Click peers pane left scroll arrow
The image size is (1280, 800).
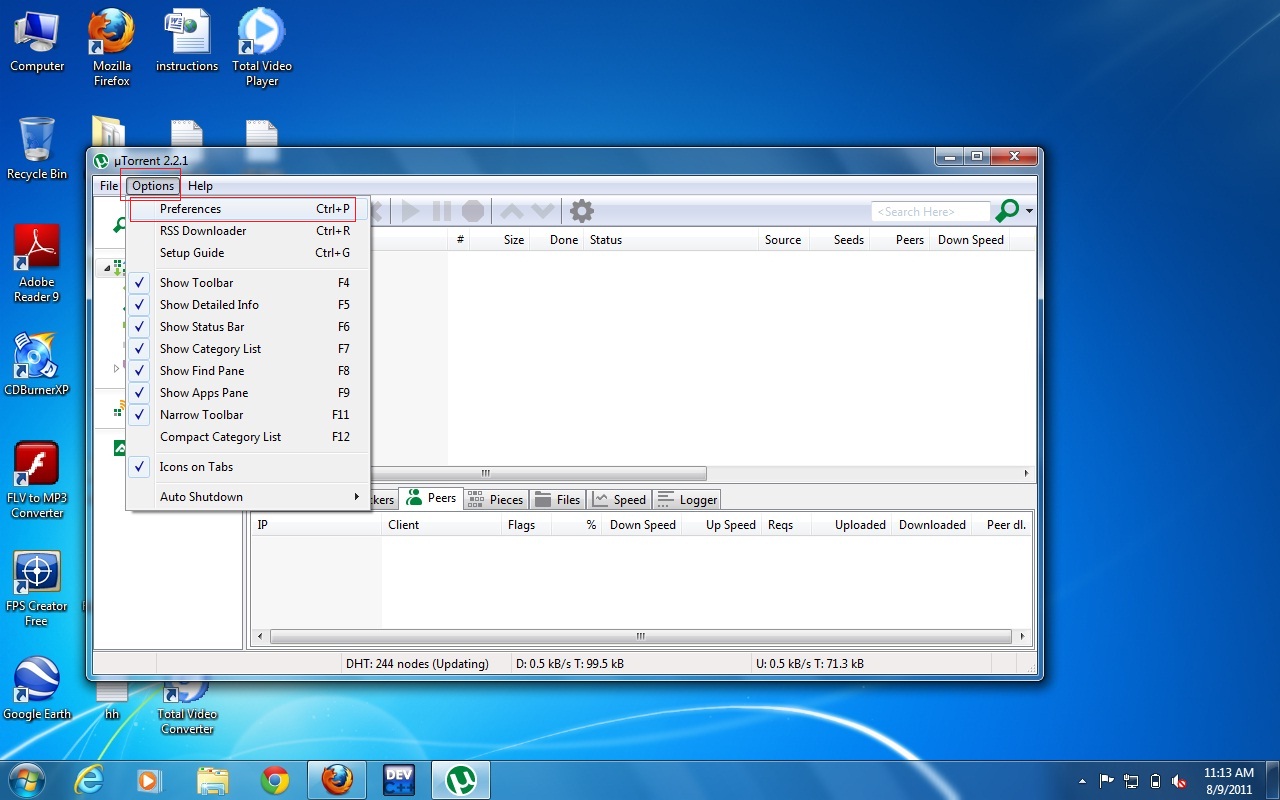260,636
